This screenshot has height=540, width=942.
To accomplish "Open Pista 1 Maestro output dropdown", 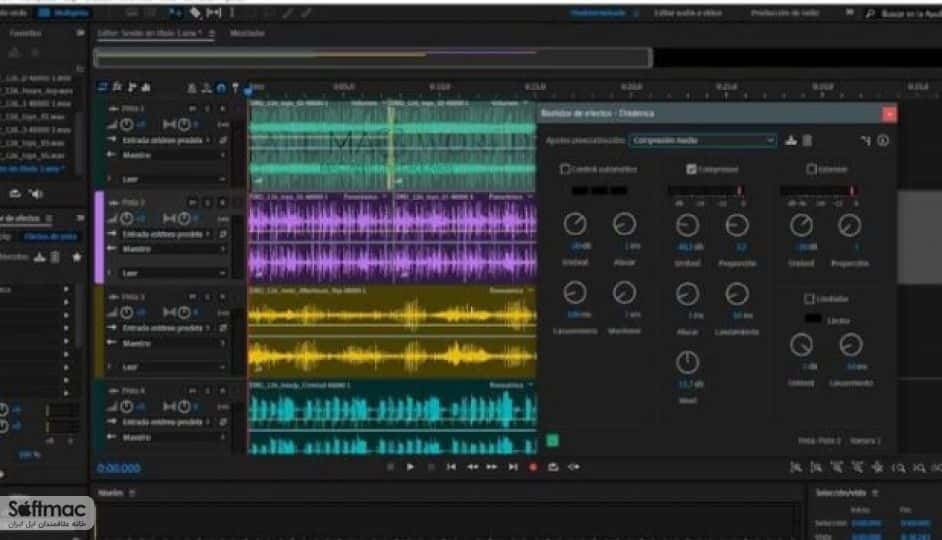I will (173, 155).
